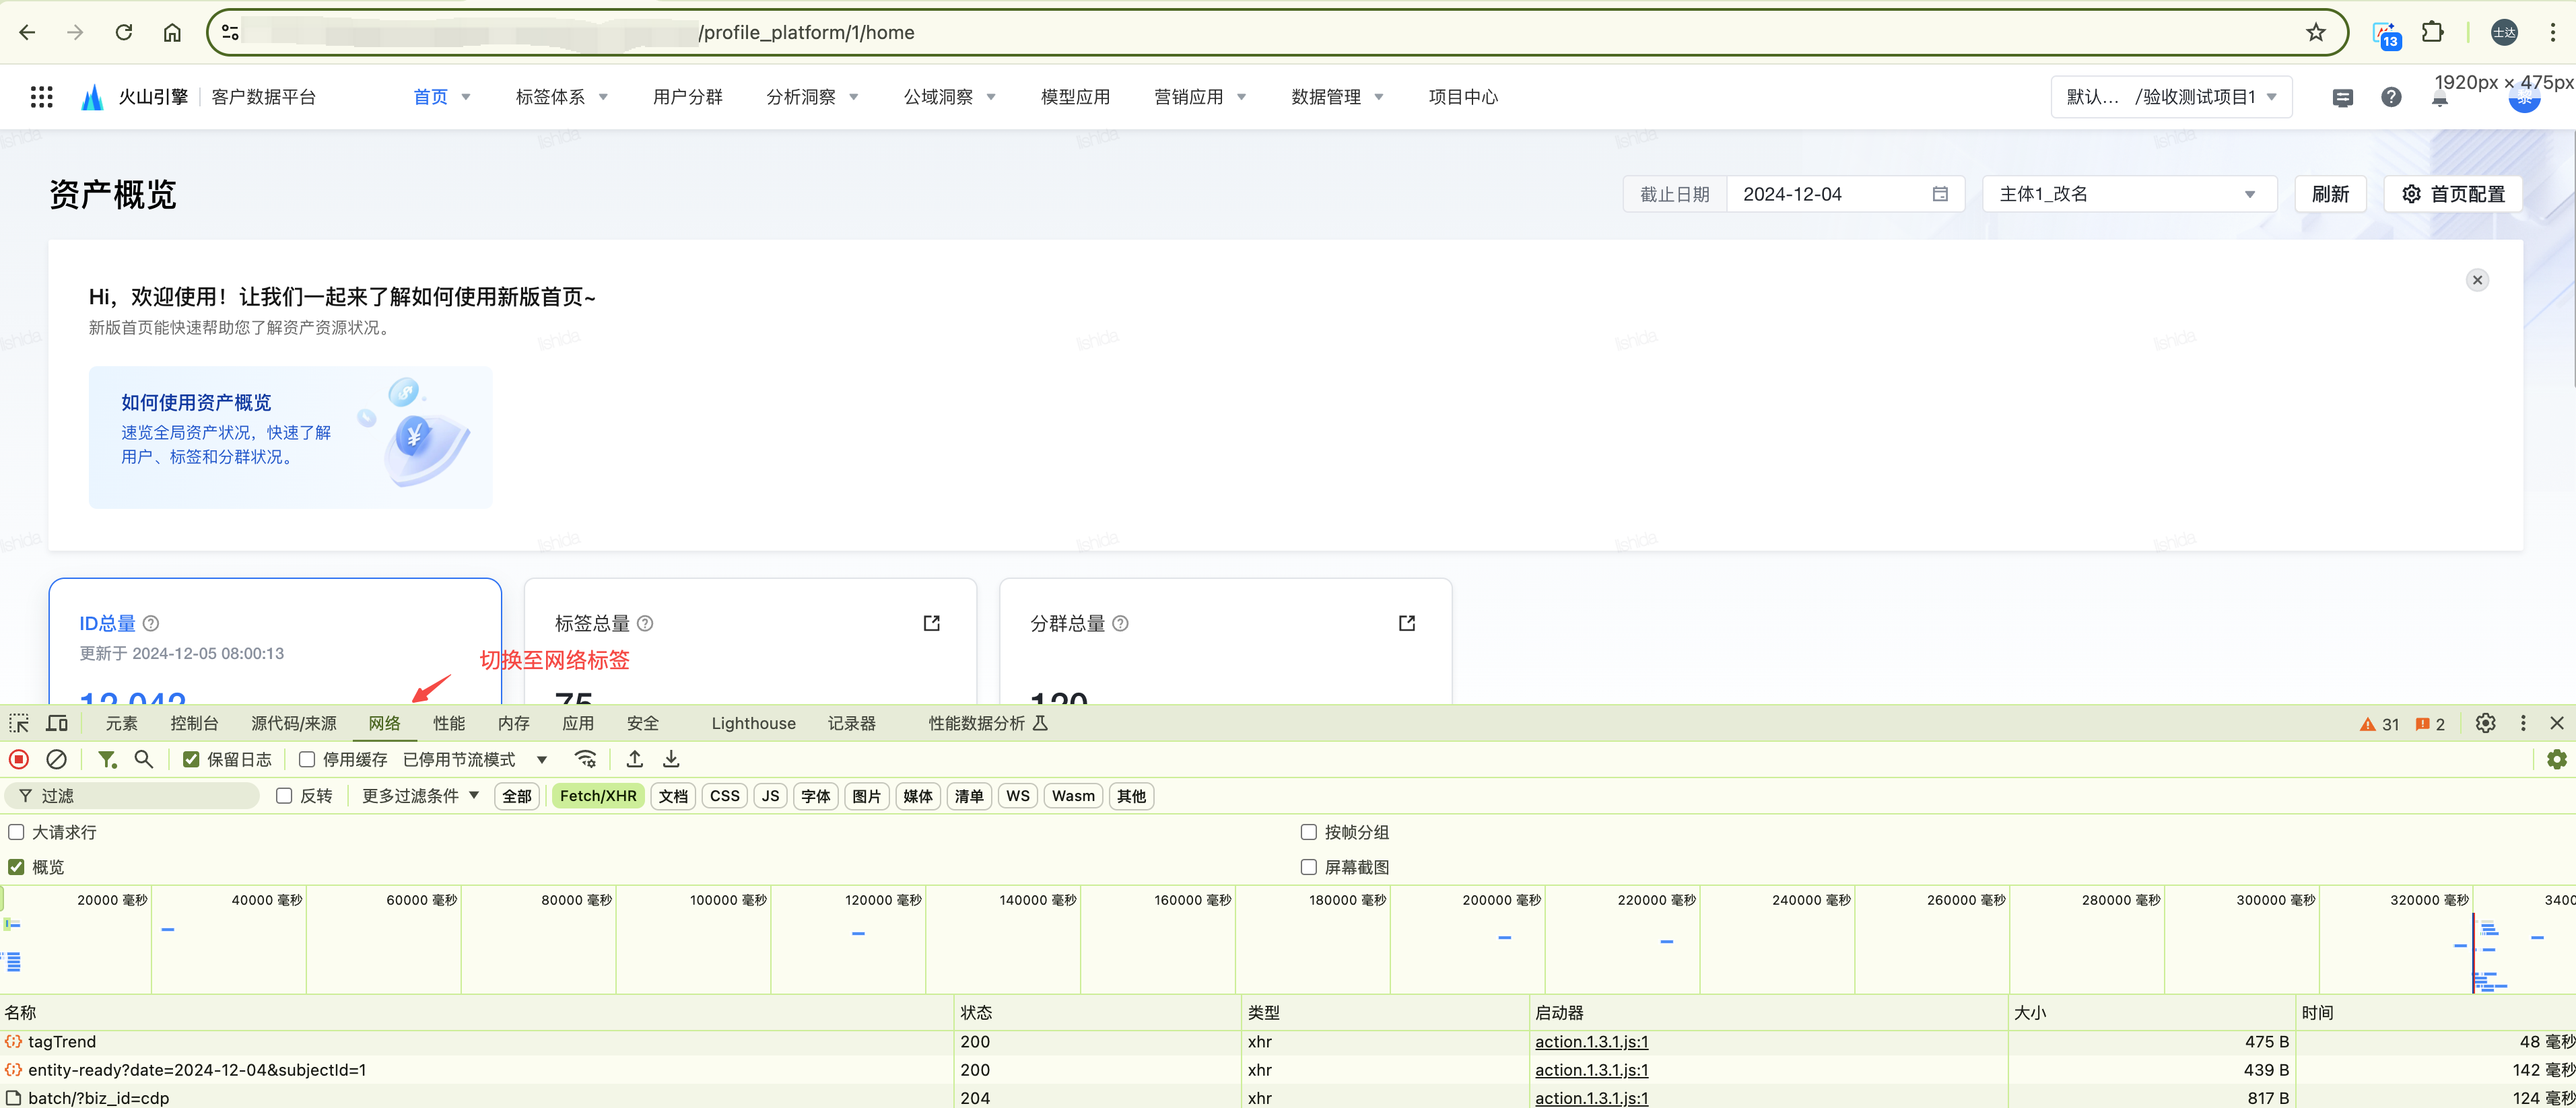Click browser address bar URL

(x=1277, y=32)
